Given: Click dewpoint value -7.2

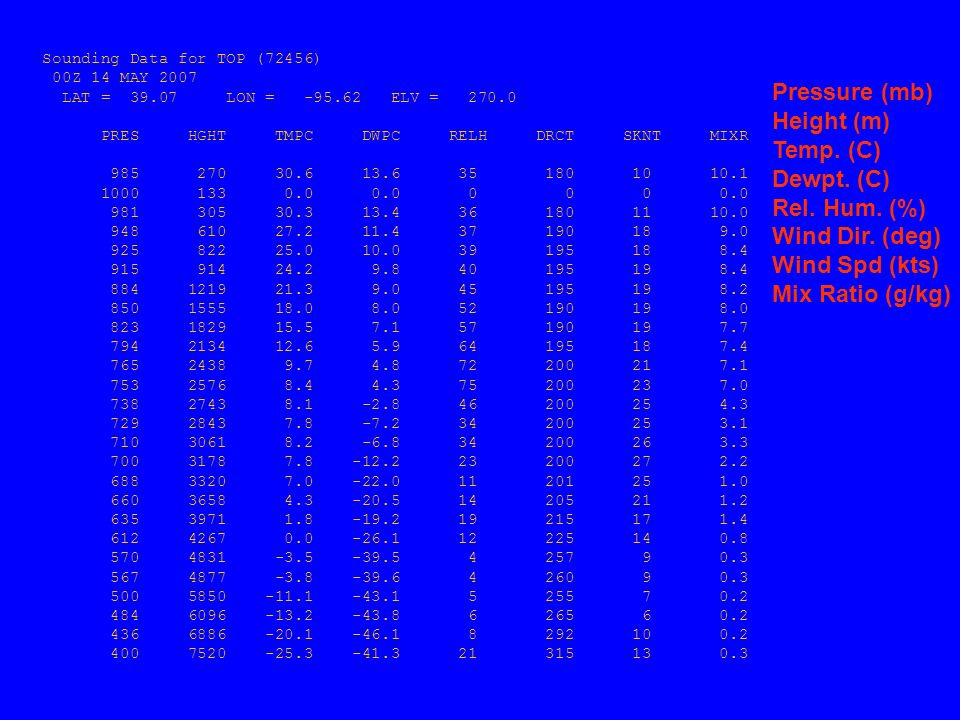Looking at the screenshot, I should click(x=381, y=423).
